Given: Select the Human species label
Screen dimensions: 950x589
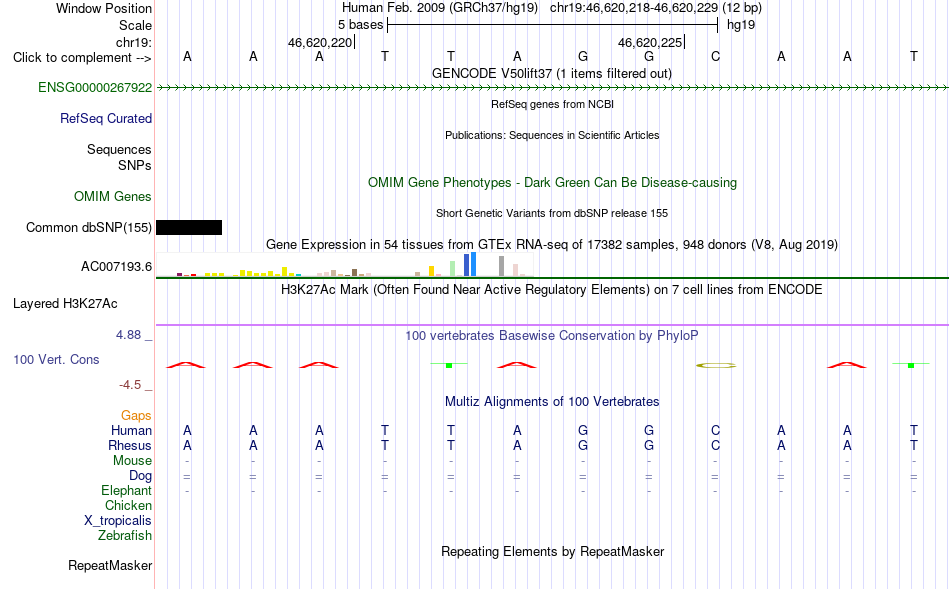Looking at the screenshot, I should click(131, 430).
